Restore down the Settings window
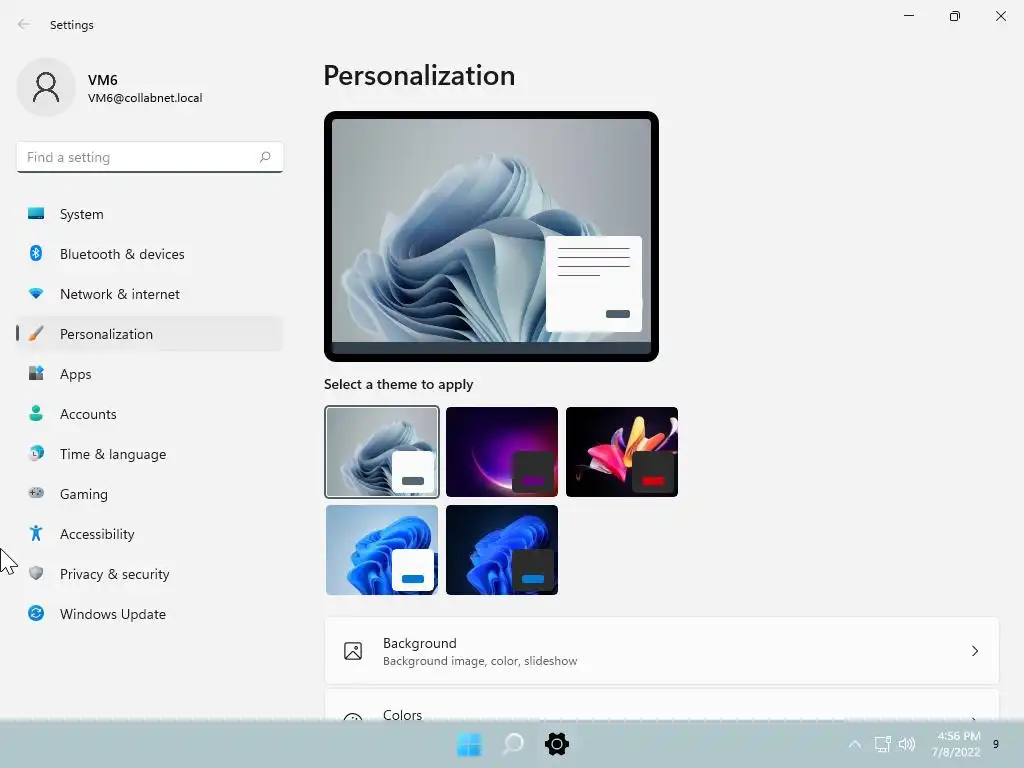Screen dimensions: 1024x768 pos(955,16)
